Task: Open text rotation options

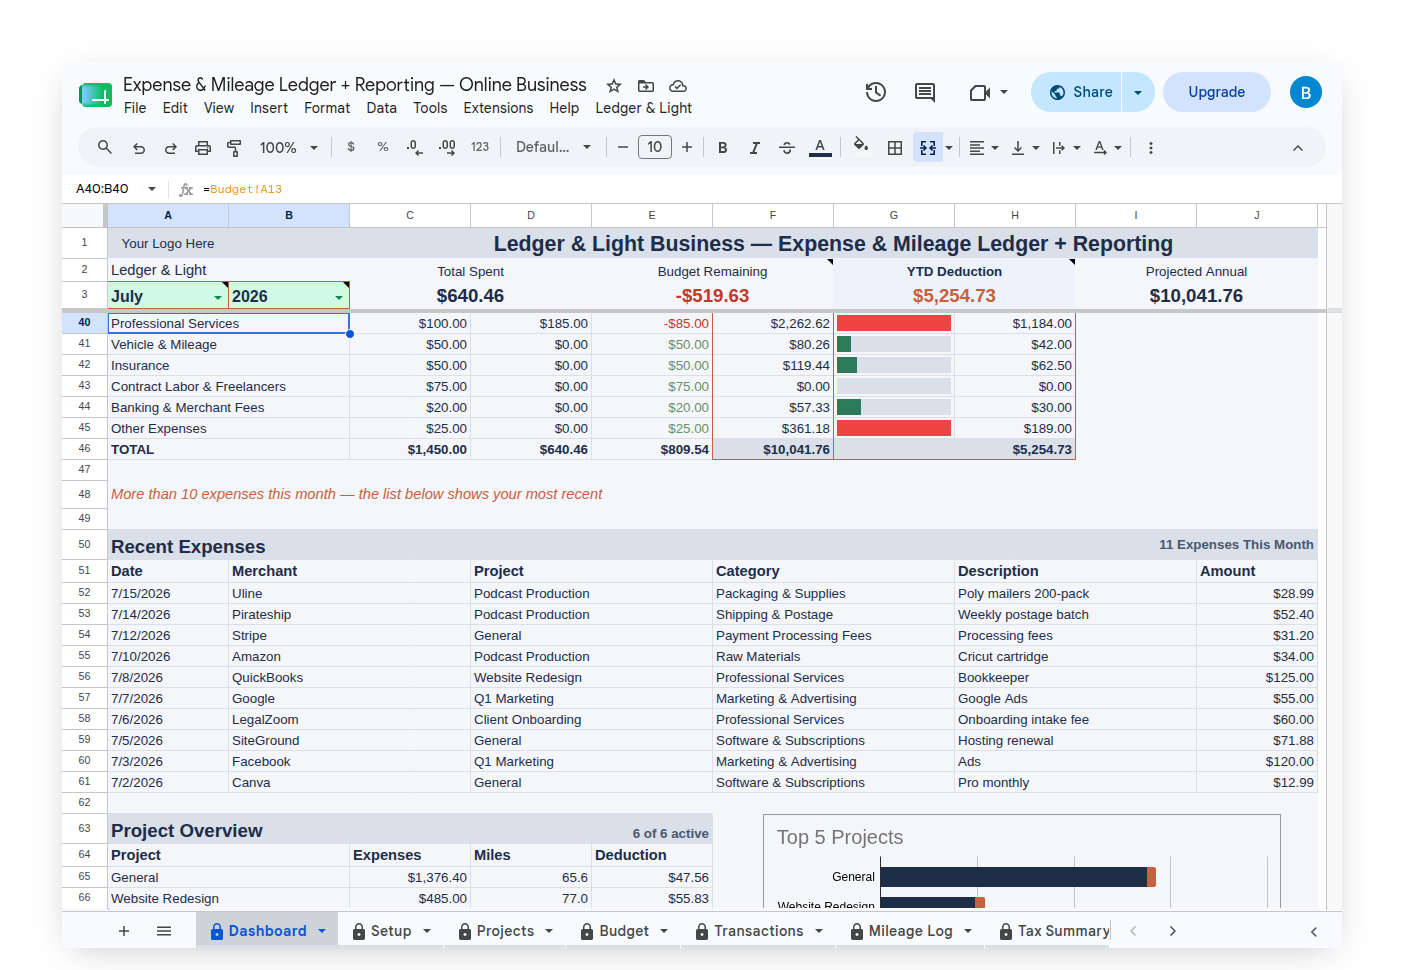Action: (x=1107, y=148)
